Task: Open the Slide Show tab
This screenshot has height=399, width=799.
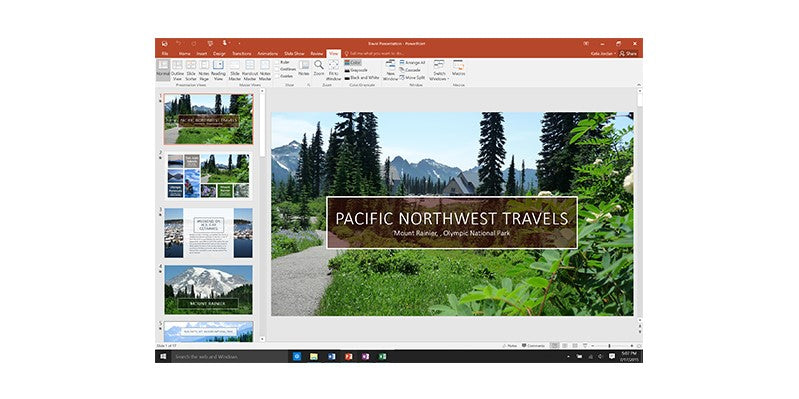Action: tap(294, 54)
